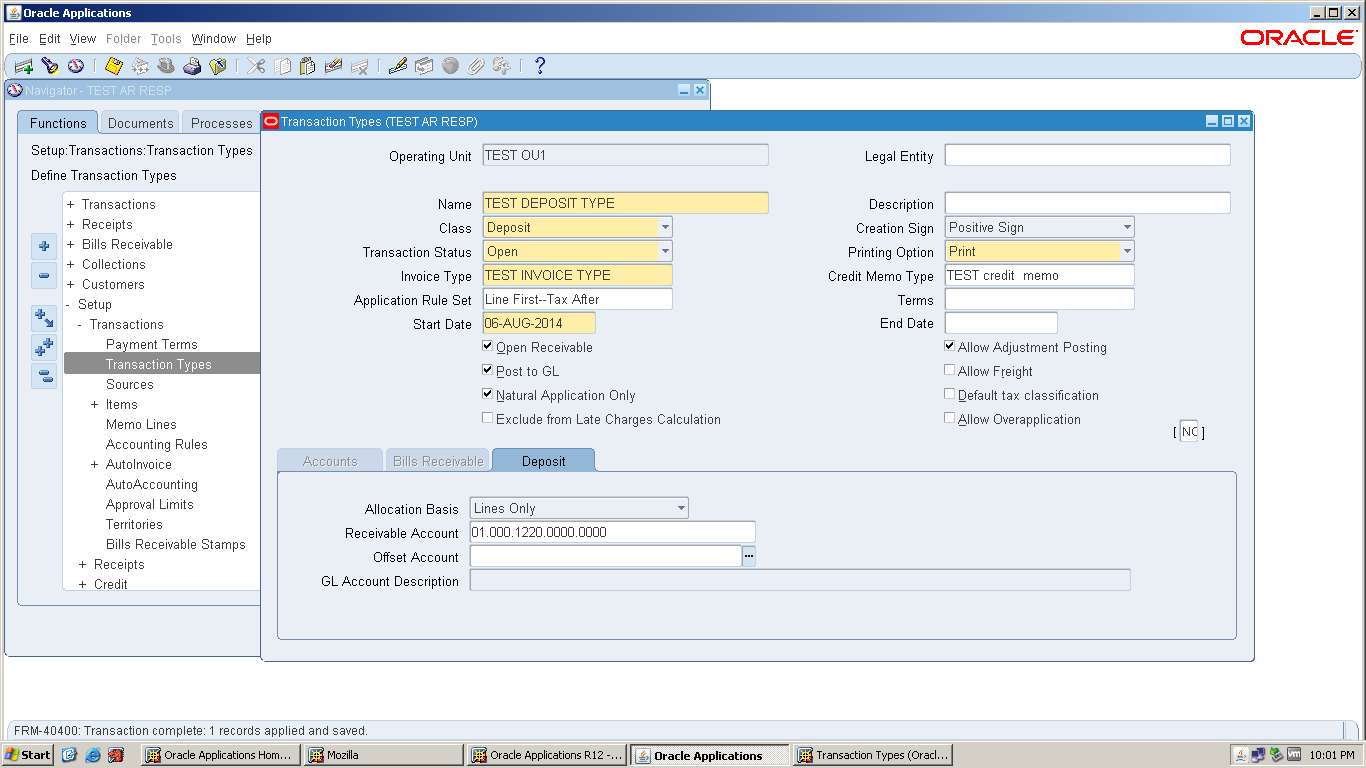Screen dimensions: 1366x768
Task: Open the Transaction Status dropdown
Action: [665, 251]
